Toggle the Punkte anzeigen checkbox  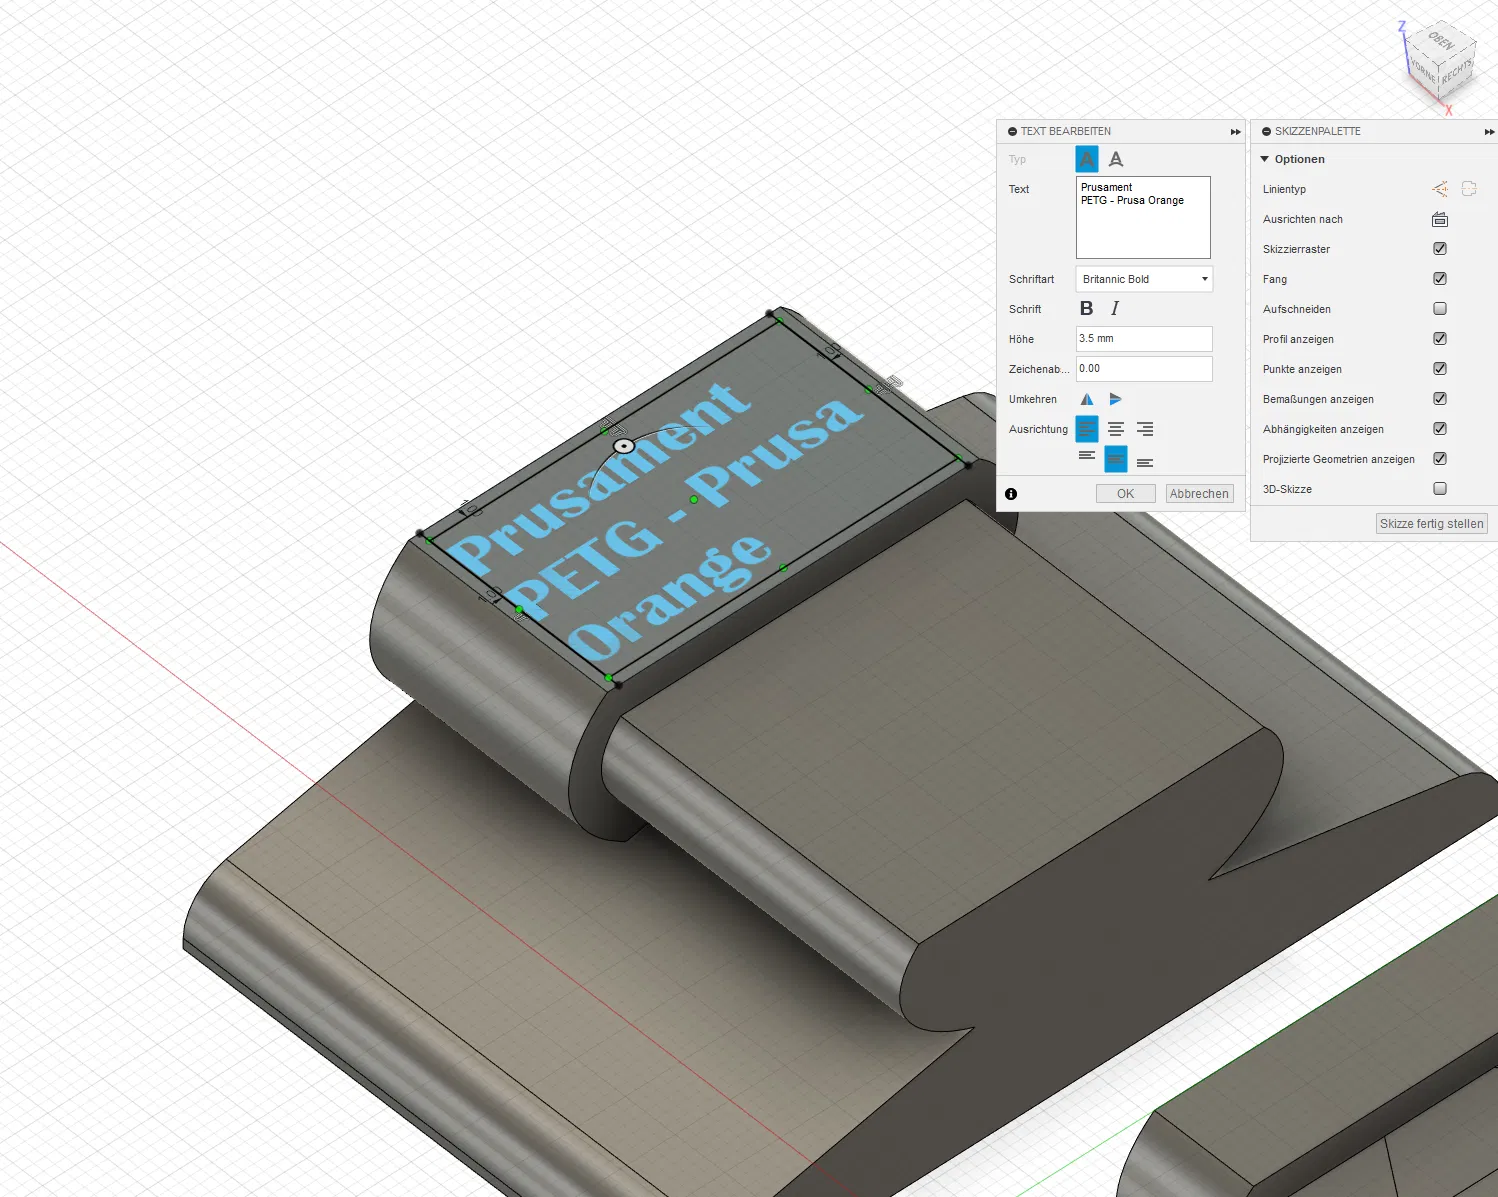tap(1440, 369)
